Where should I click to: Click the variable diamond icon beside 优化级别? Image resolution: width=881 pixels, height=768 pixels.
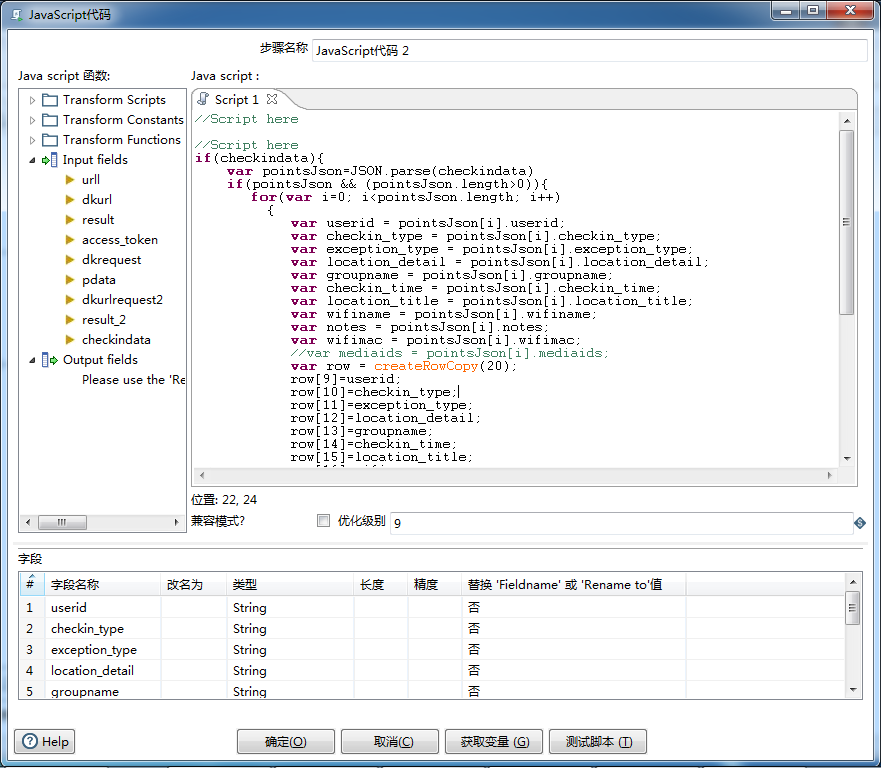click(x=860, y=523)
